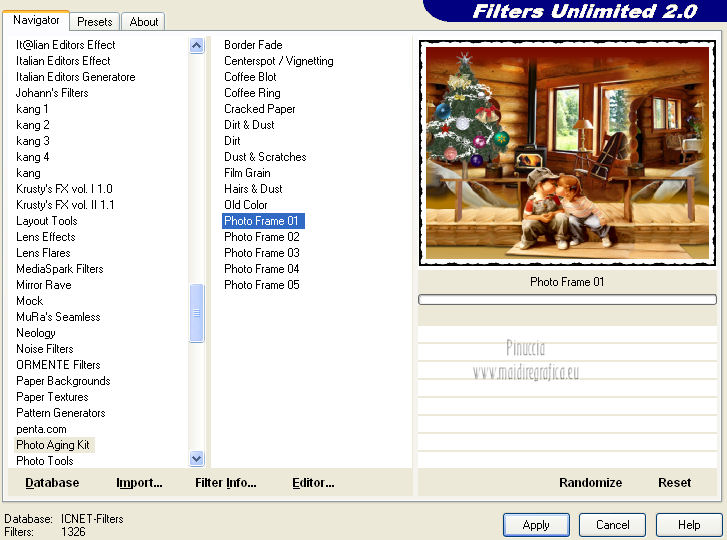Viewport: 727px width, 540px height.
Task: Open the Editor... button
Action: point(313,483)
